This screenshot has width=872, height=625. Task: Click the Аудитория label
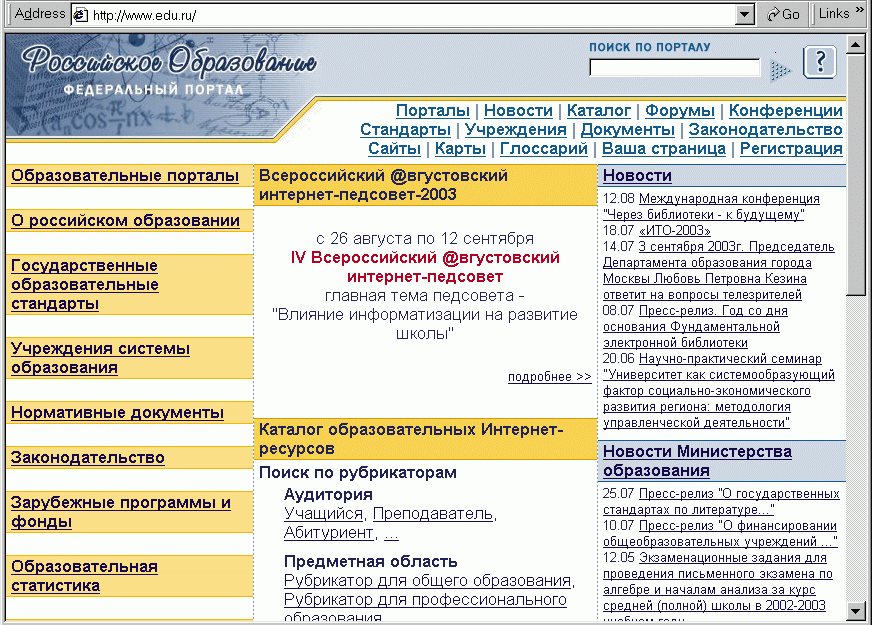328,494
